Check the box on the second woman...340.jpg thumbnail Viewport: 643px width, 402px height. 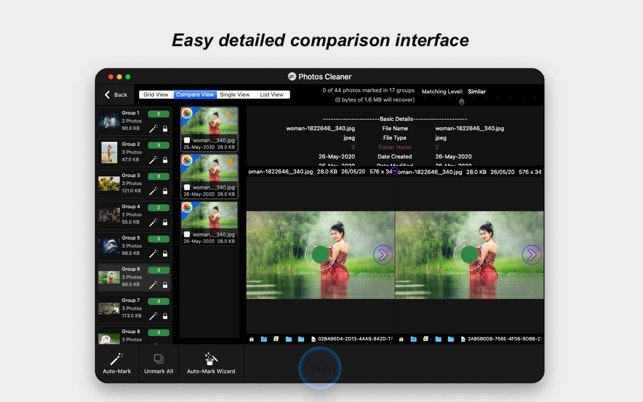click(187, 187)
